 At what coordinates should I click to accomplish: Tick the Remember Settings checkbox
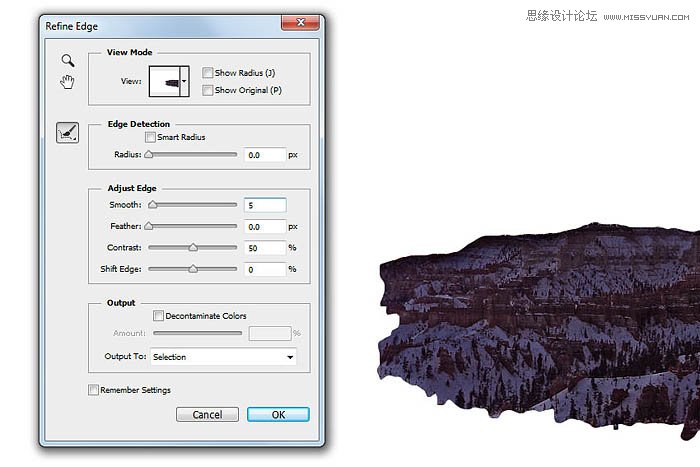(x=93, y=390)
